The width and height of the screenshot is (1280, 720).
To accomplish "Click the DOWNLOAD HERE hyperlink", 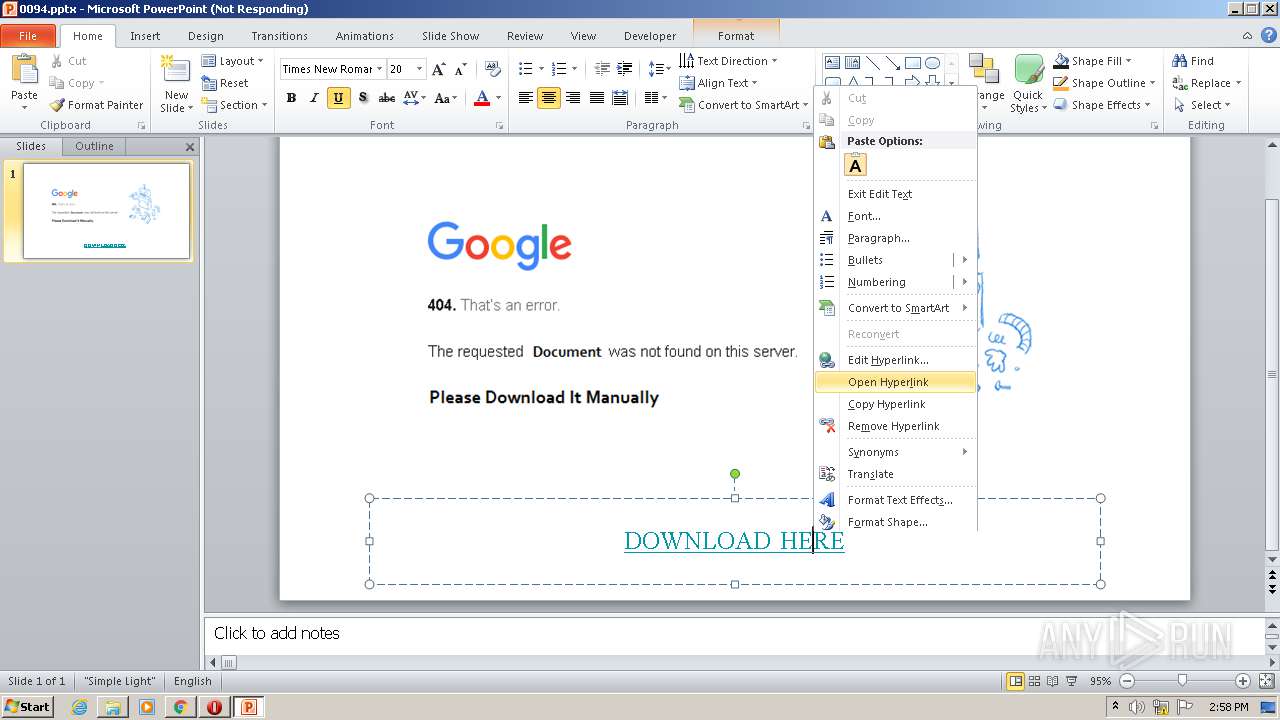I will point(734,541).
